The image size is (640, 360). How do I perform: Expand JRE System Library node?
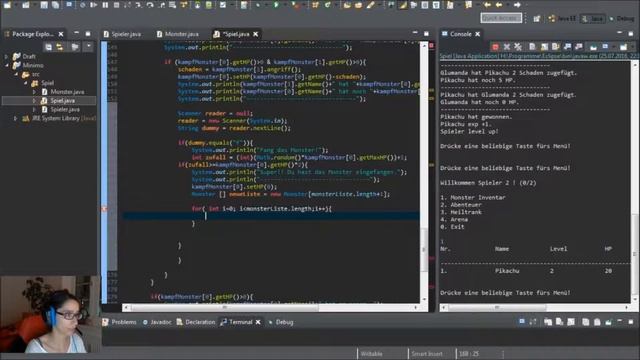[16, 118]
